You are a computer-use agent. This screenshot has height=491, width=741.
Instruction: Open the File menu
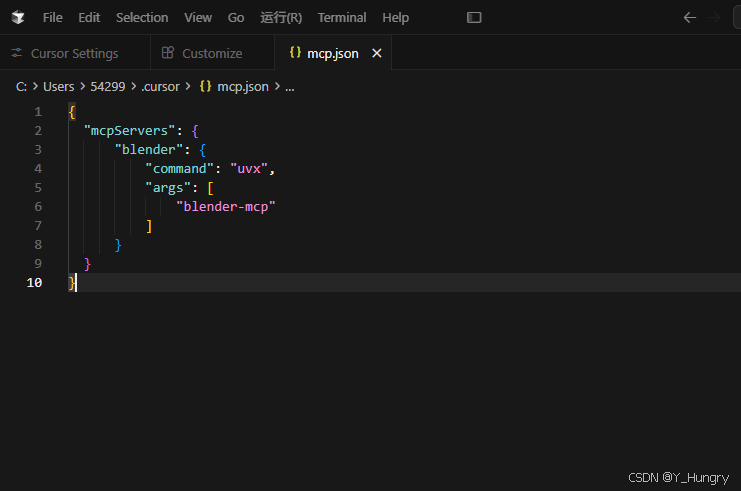[x=52, y=17]
